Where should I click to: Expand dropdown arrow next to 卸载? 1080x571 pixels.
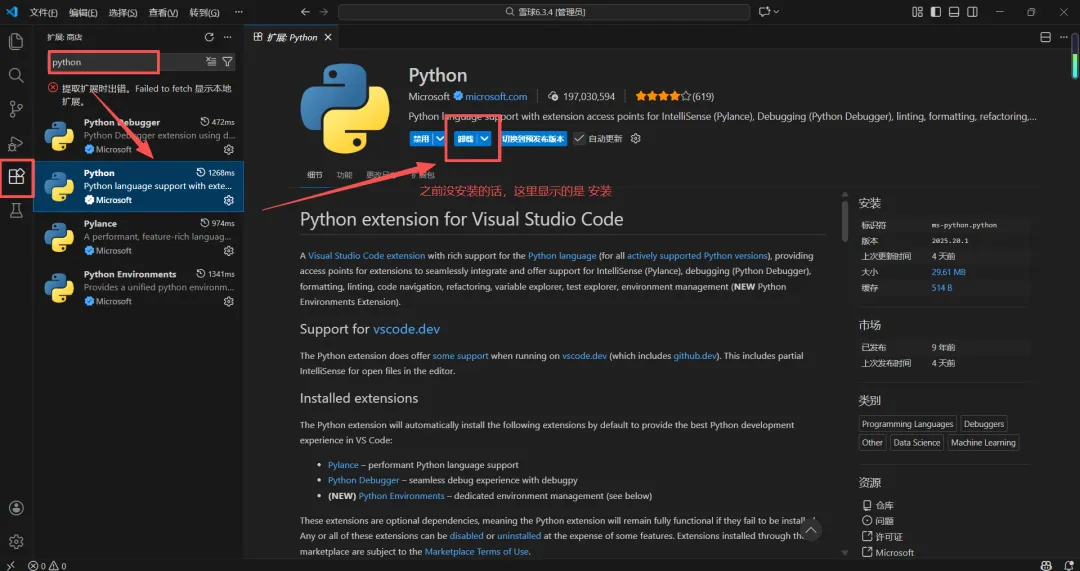coord(485,138)
